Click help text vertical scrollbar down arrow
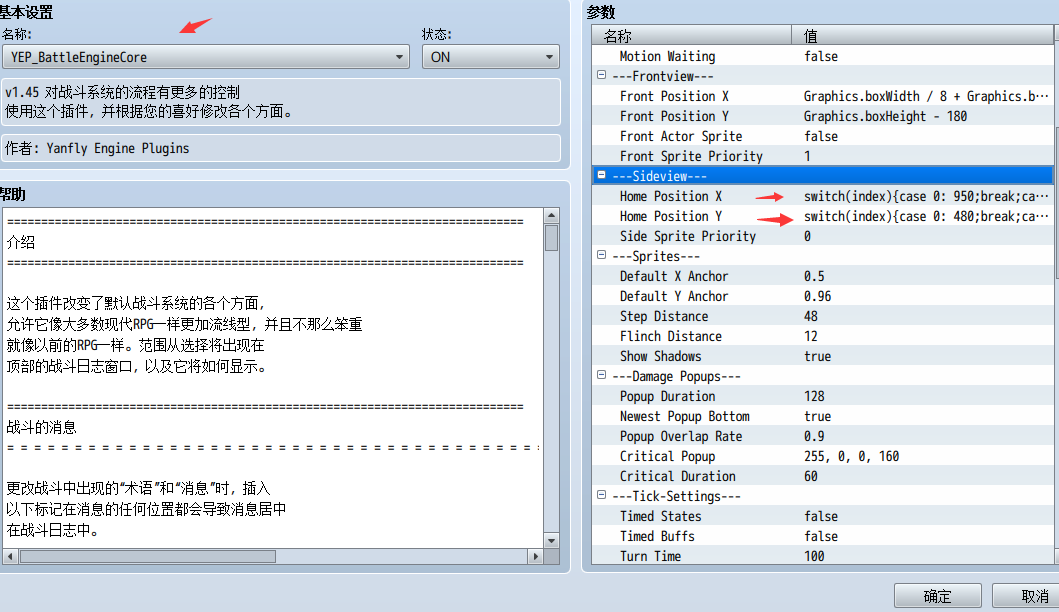This screenshot has width=1059, height=612. pos(552,540)
